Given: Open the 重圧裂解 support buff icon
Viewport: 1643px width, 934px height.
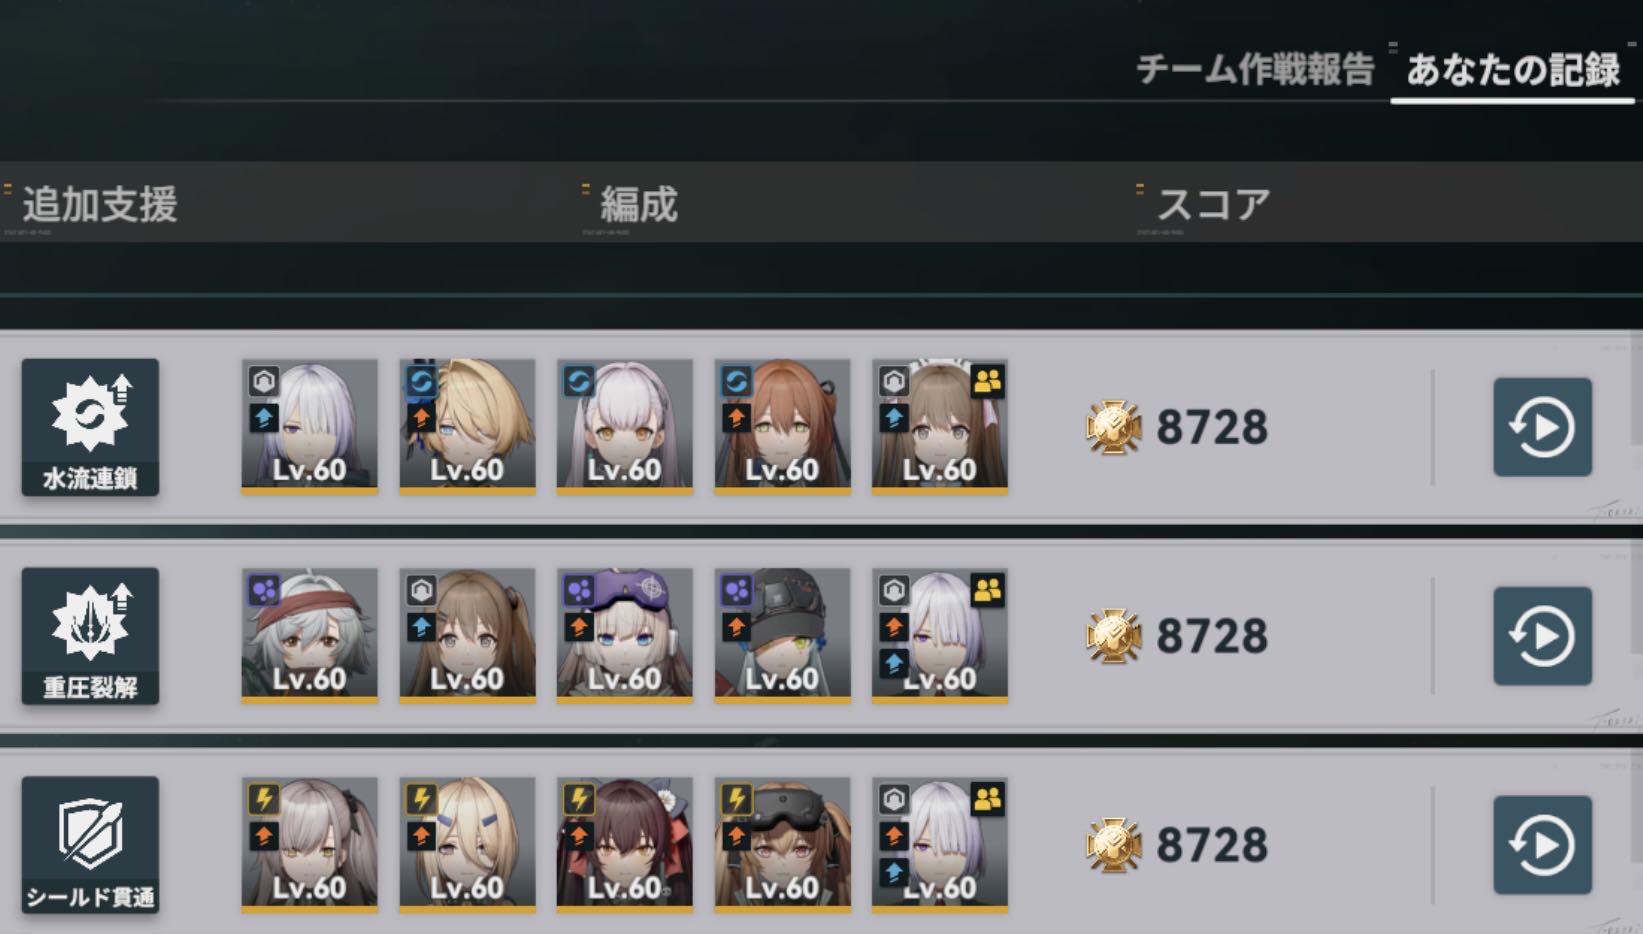Looking at the screenshot, I should [90, 636].
